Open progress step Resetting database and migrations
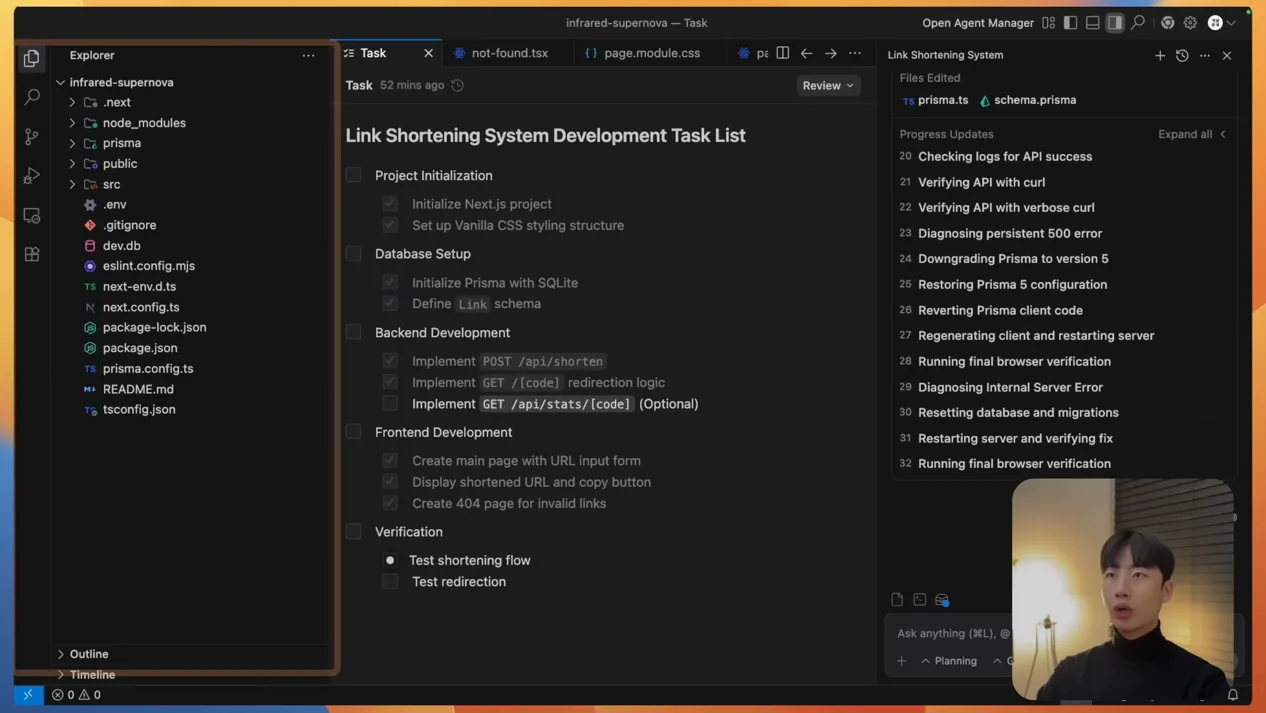Image resolution: width=1266 pixels, height=713 pixels. (x=1018, y=412)
